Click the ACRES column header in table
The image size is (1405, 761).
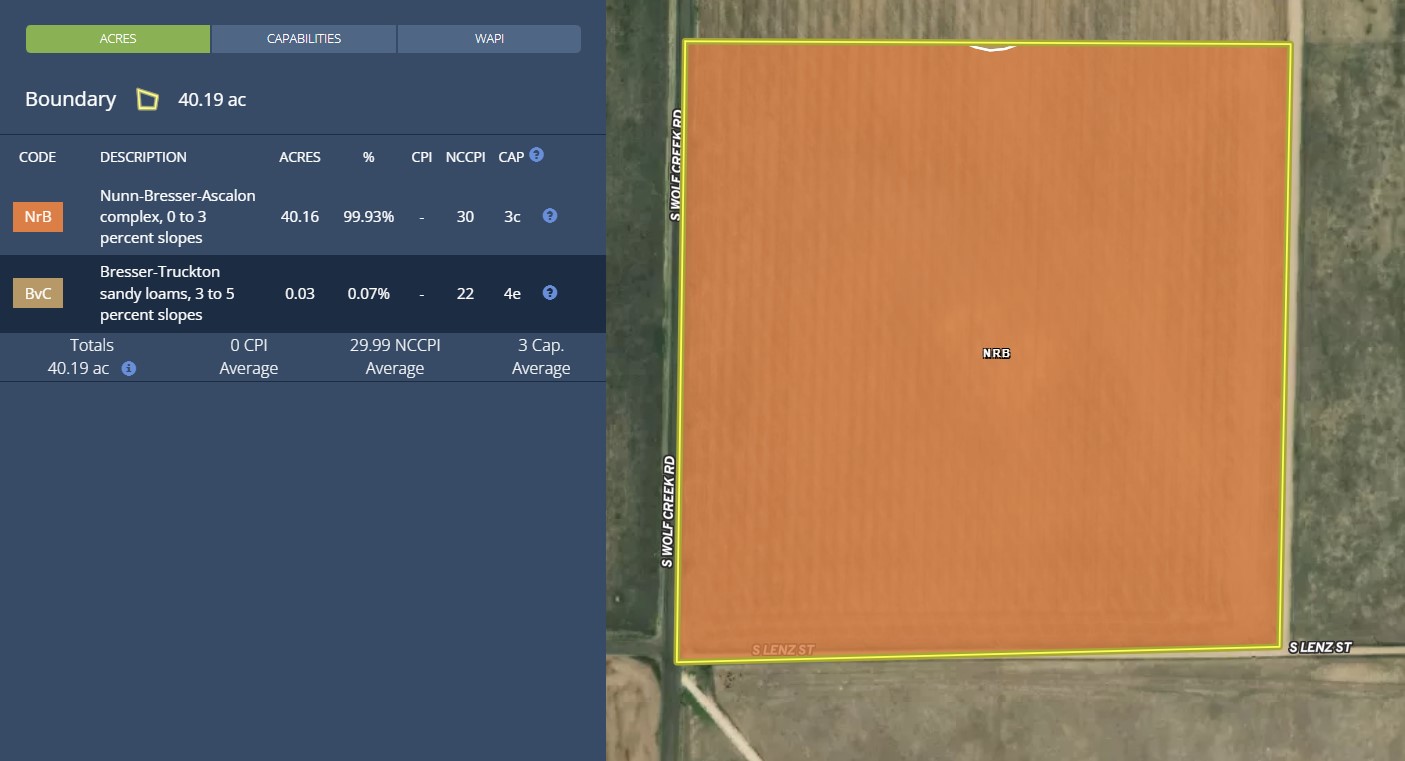point(300,157)
